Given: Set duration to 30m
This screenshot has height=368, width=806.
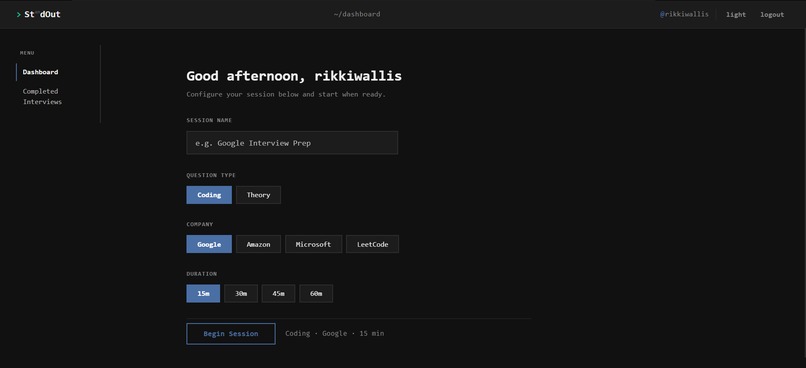Looking at the screenshot, I should 241,293.
